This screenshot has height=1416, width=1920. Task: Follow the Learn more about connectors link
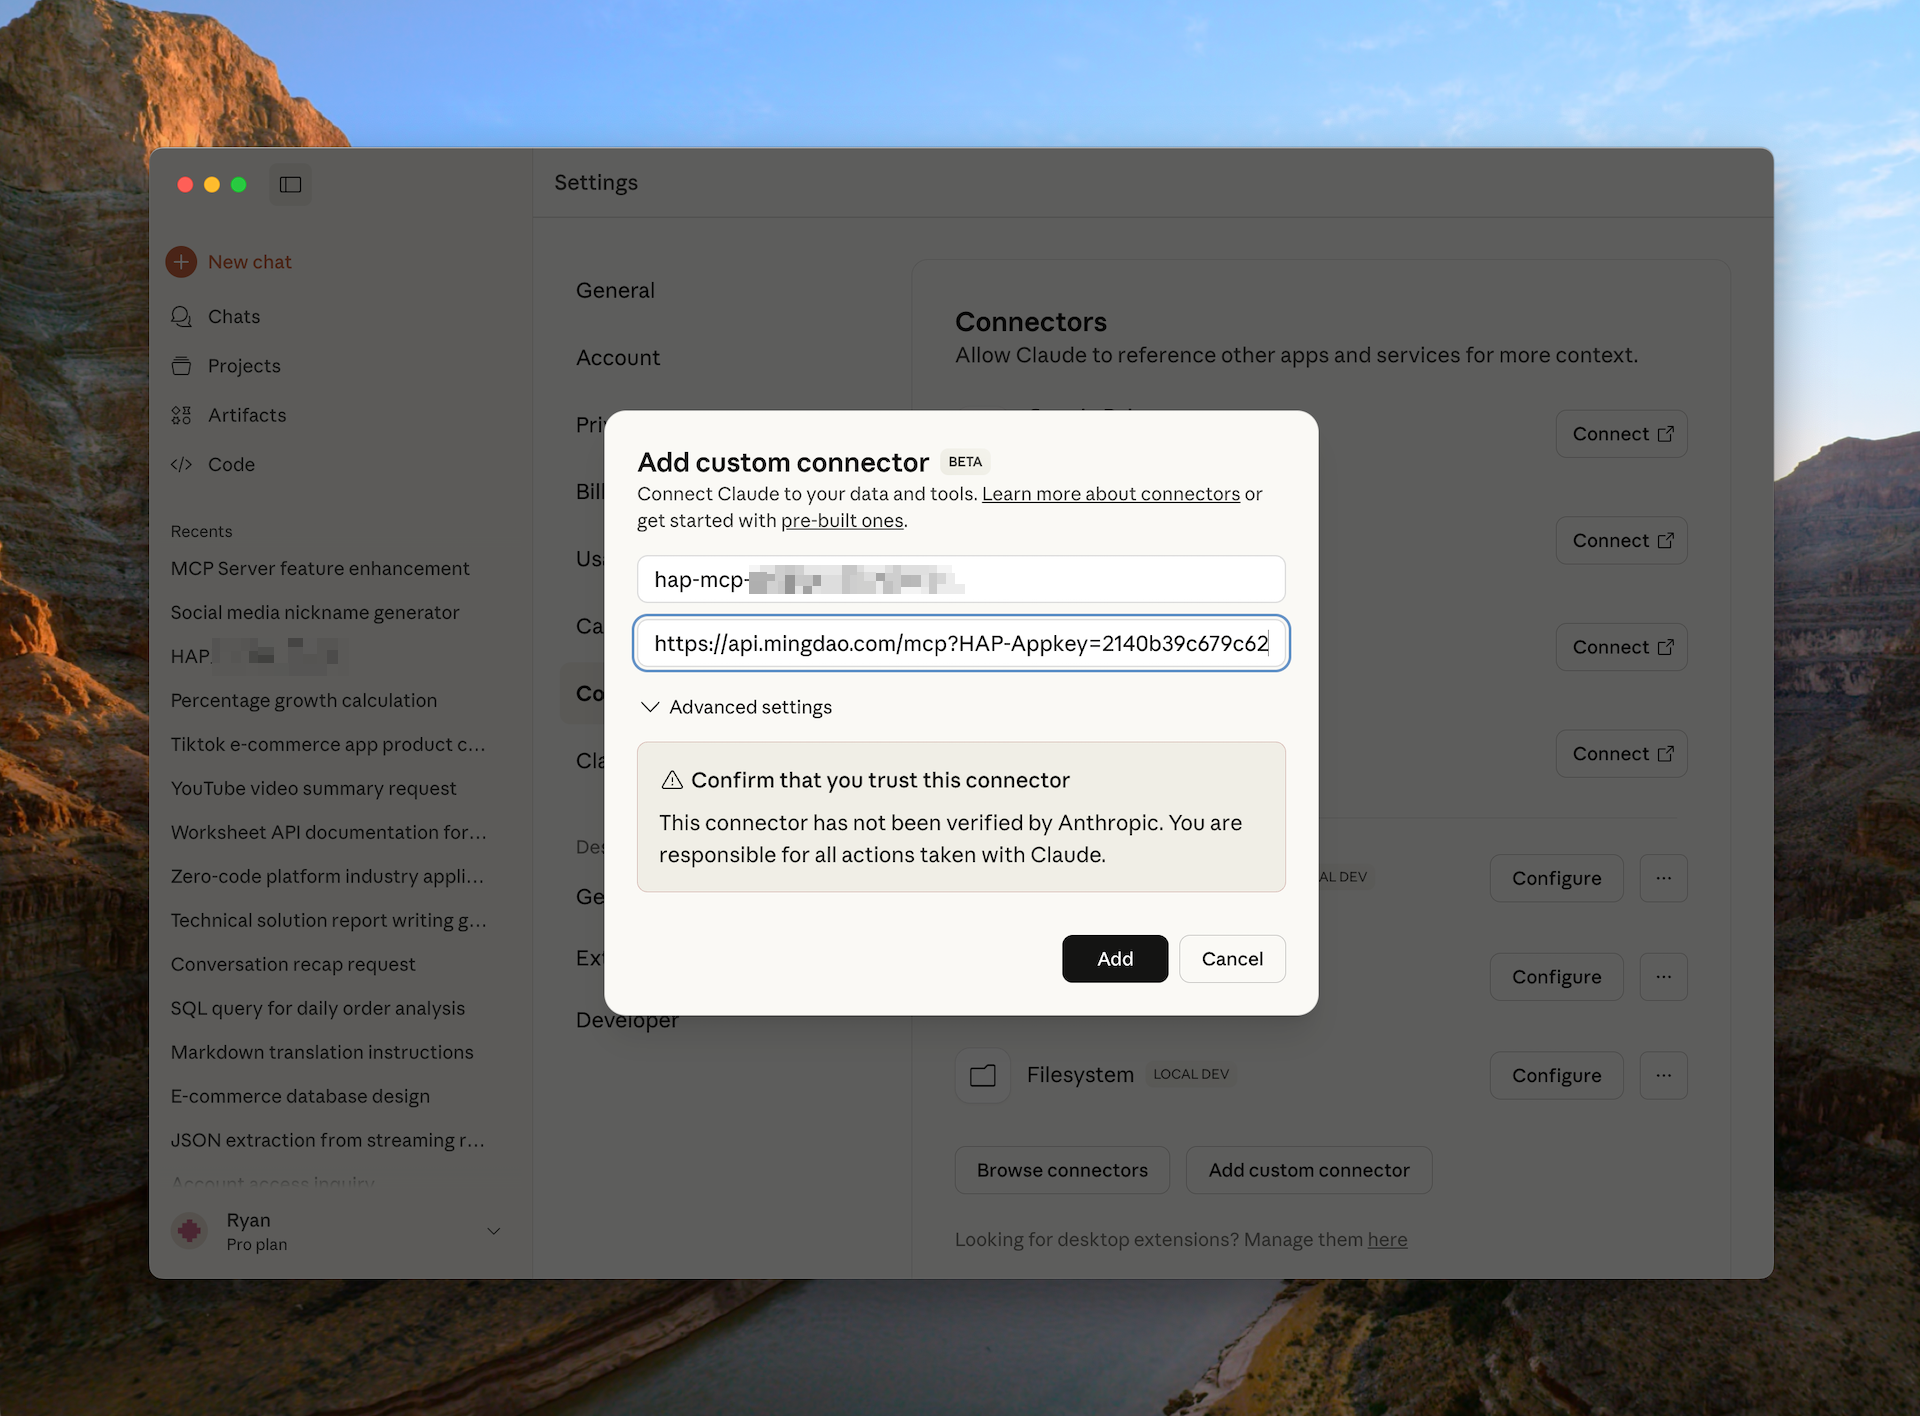pos(1110,494)
